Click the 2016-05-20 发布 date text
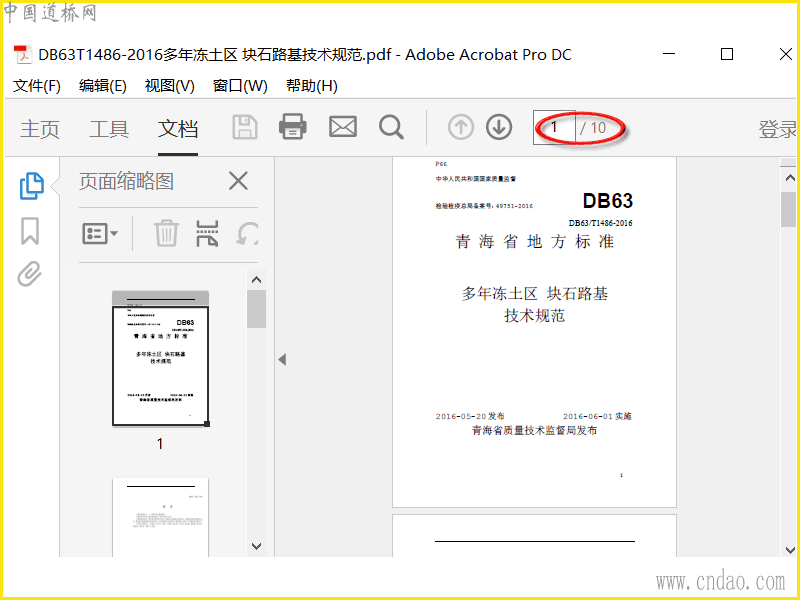800x600 pixels. coord(470,416)
